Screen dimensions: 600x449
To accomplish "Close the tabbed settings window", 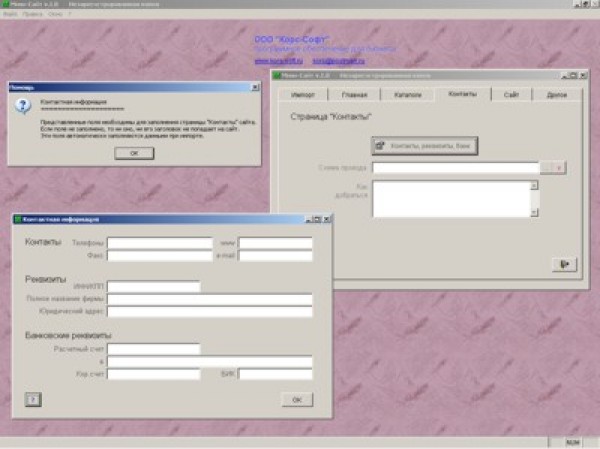I will (x=583, y=75).
